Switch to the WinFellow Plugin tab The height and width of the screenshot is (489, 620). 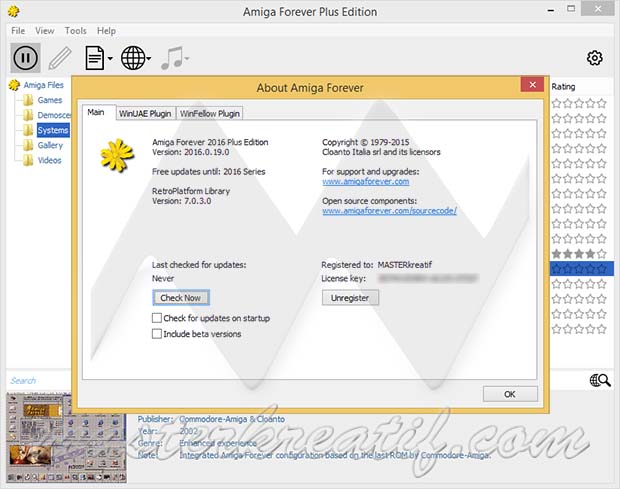[210, 113]
